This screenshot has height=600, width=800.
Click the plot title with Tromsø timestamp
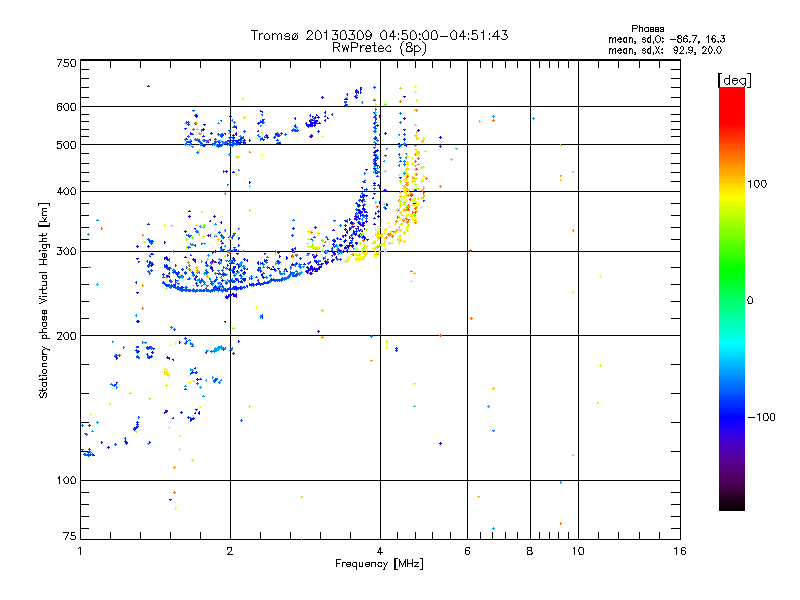379,35
